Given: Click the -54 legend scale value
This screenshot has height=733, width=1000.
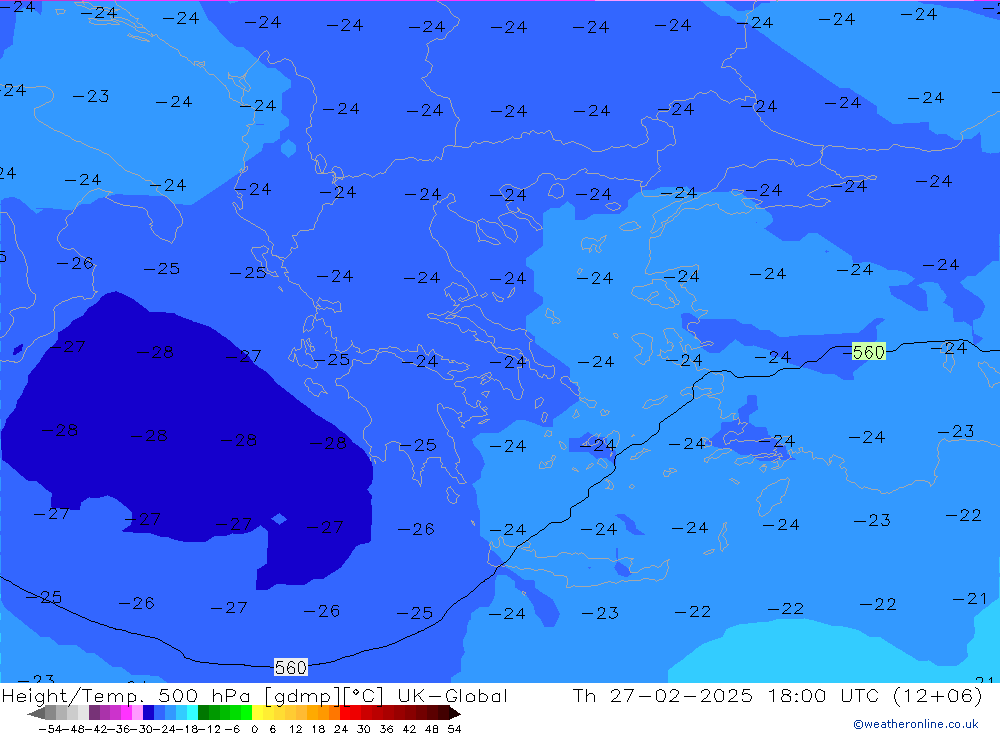Looking at the screenshot, I should pyautogui.click(x=51, y=729).
